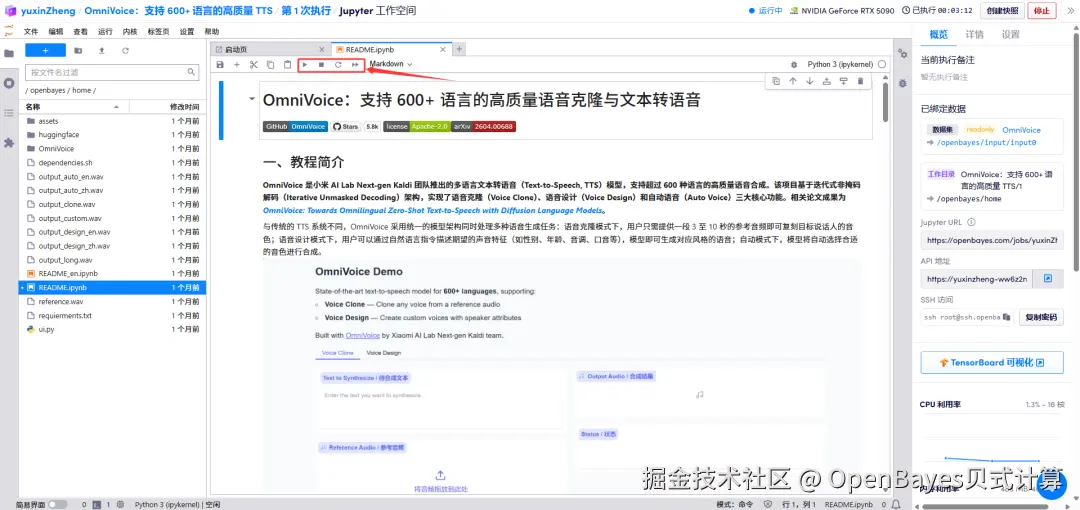Select the dependencies.sh file
Image resolution: width=1080 pixels, height=510 pixels.
click(114, 163)
